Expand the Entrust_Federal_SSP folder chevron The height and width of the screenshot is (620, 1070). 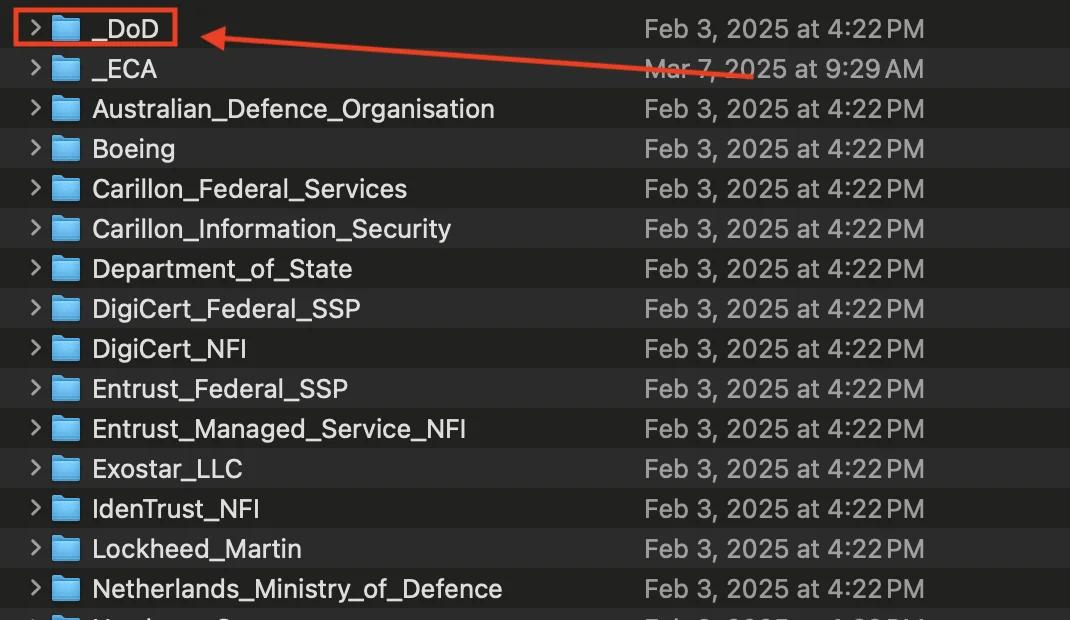(35, 388)
